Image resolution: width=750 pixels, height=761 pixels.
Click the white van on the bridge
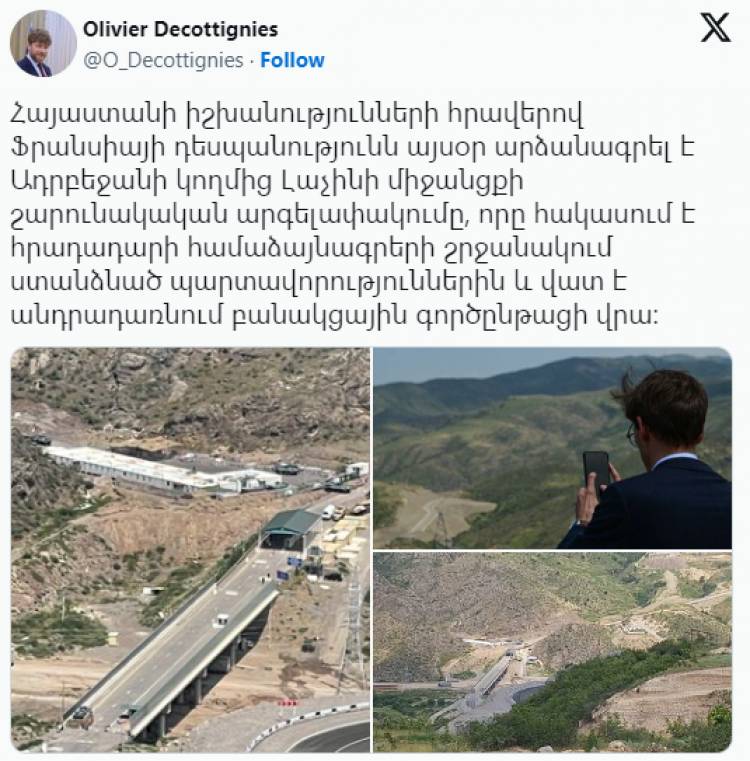221,620
